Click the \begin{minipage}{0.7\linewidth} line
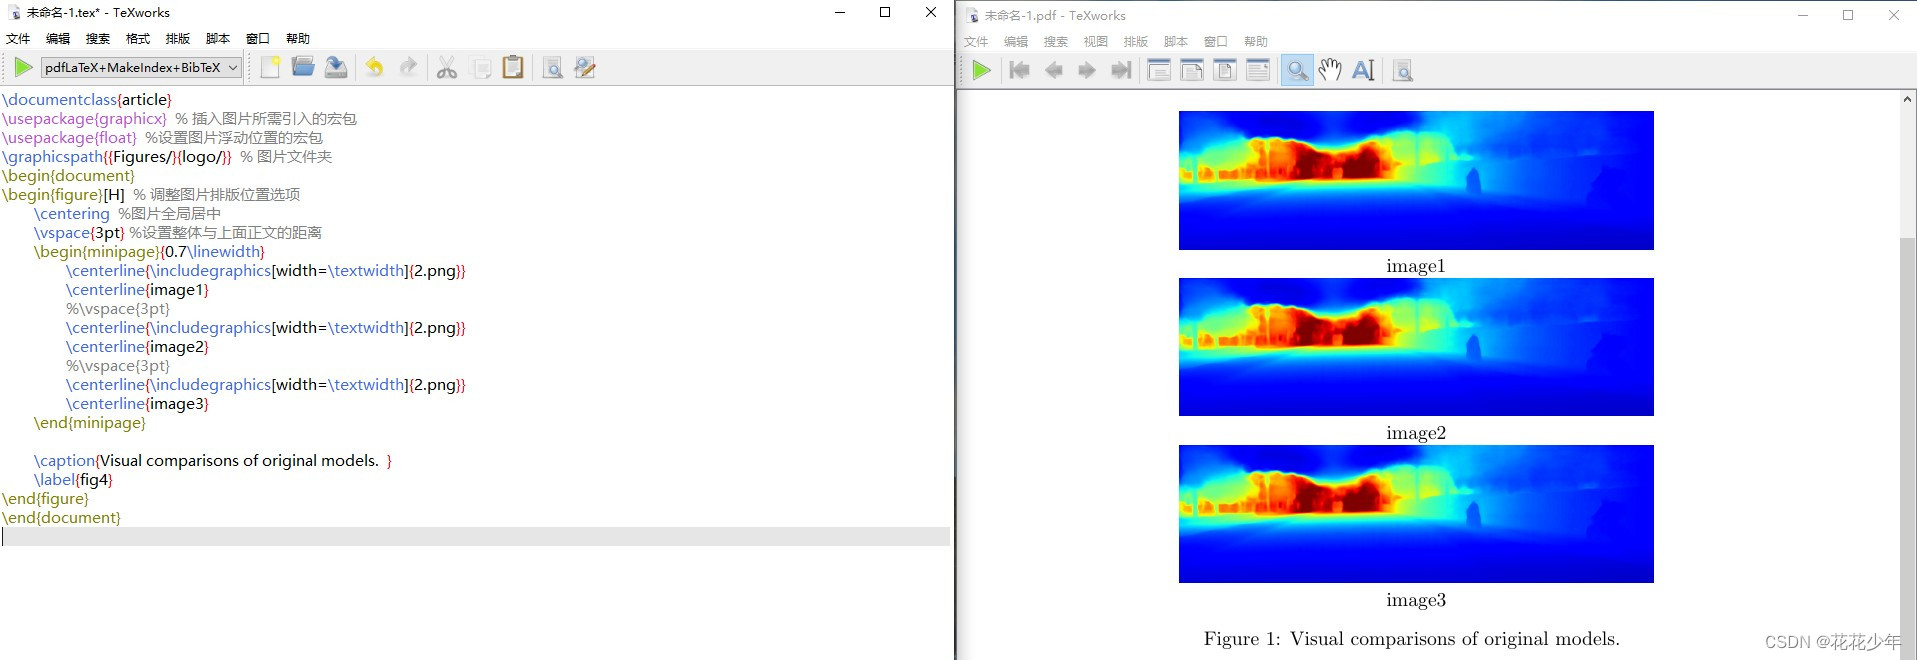The image size is (1917, 660). click(149, 252)
